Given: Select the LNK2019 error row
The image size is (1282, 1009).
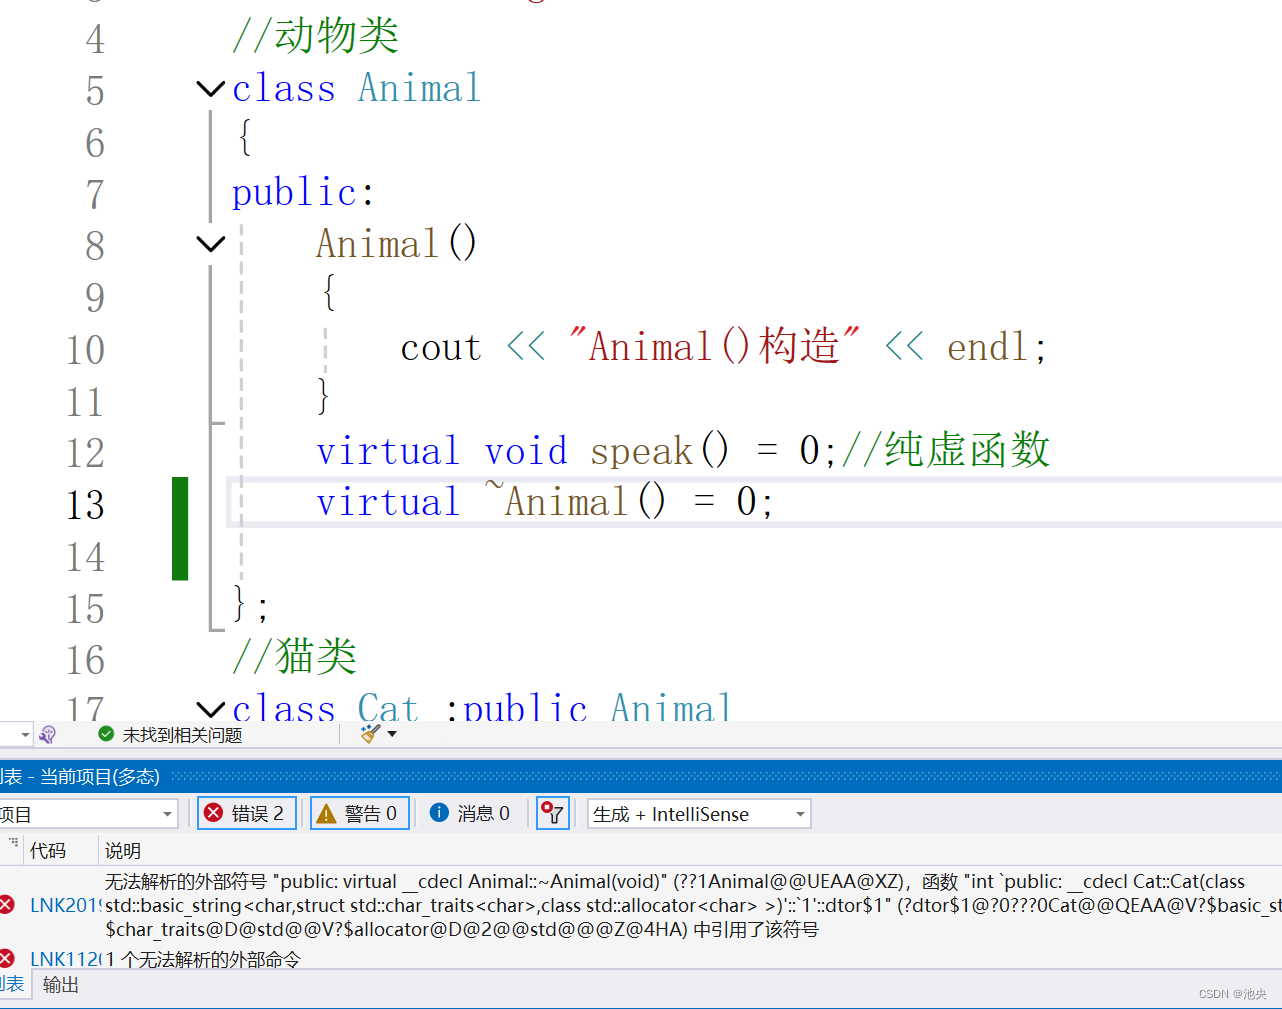Looking at the screenshot, I should pos(641,905).
